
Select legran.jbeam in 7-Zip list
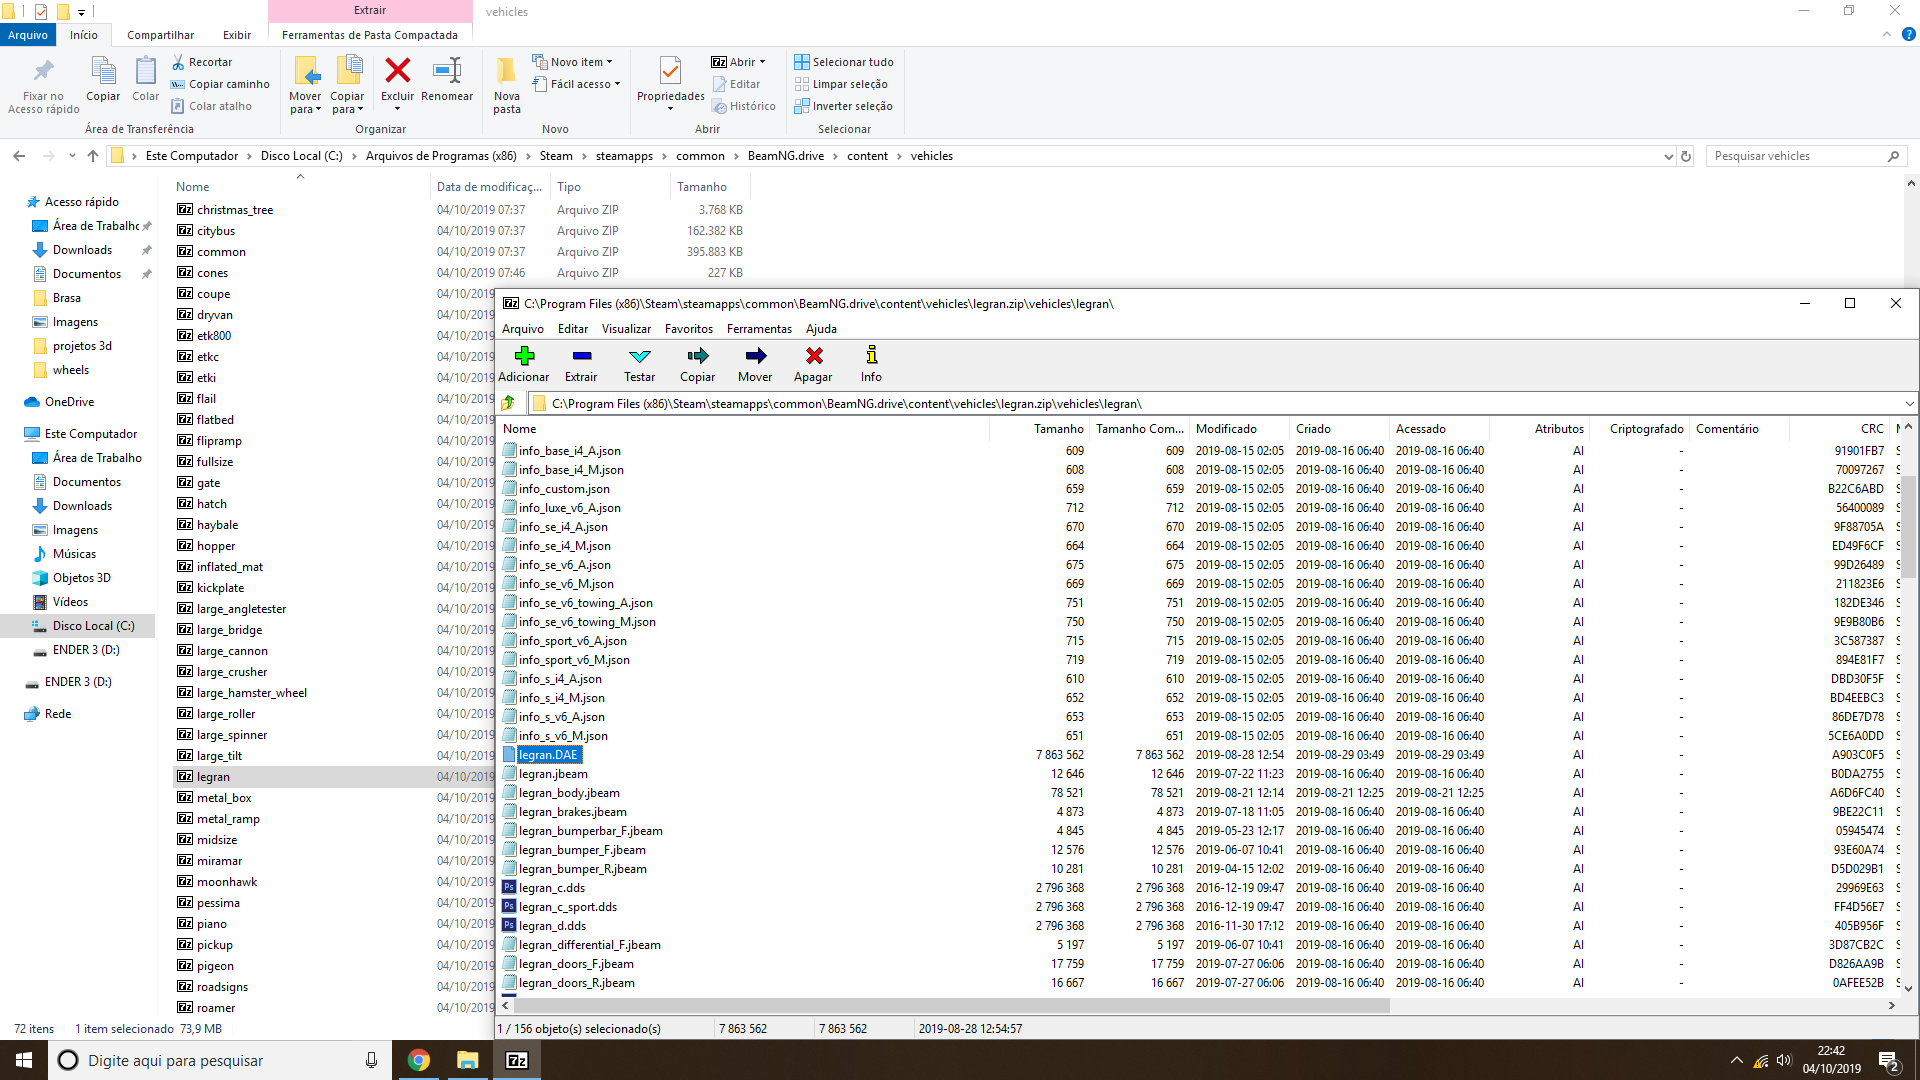[552, 774]
